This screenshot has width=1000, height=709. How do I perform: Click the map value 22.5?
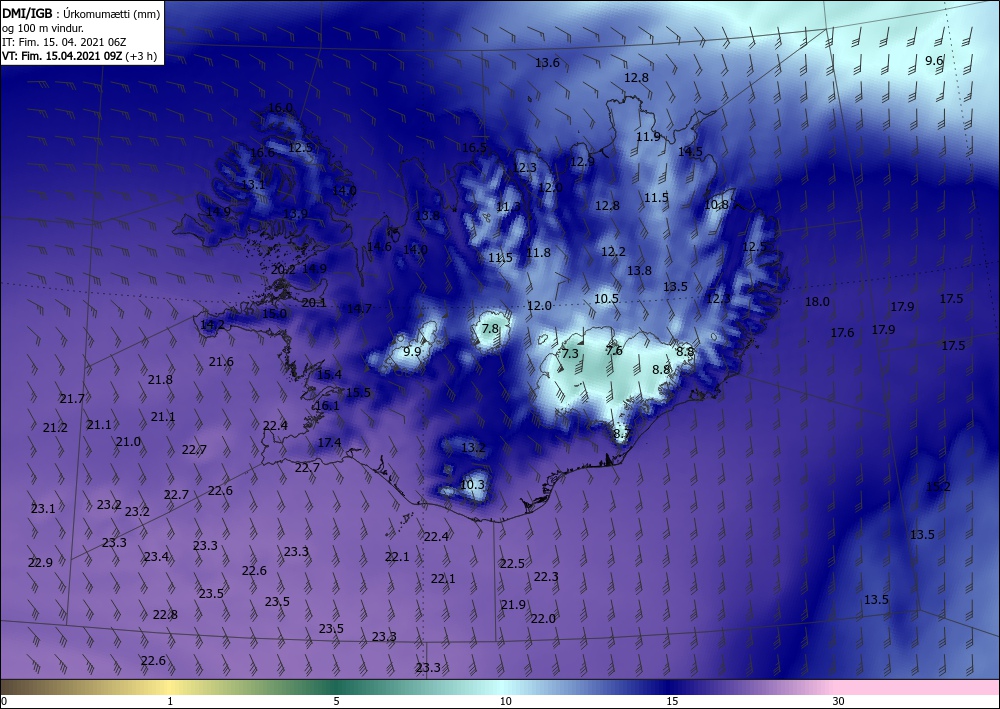pyautogui.click(x=511, y=564)
